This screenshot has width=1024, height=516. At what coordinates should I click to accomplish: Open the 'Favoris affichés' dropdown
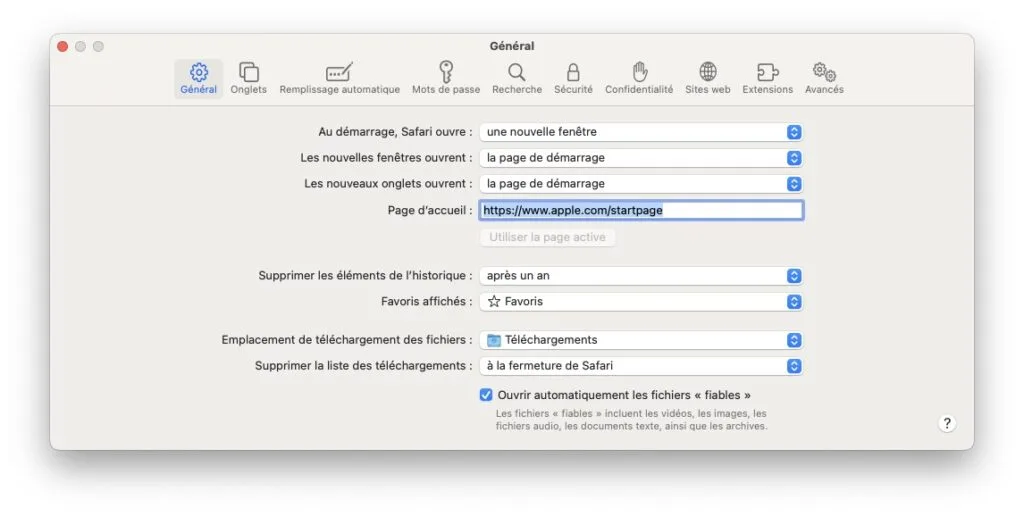(641, 302)
